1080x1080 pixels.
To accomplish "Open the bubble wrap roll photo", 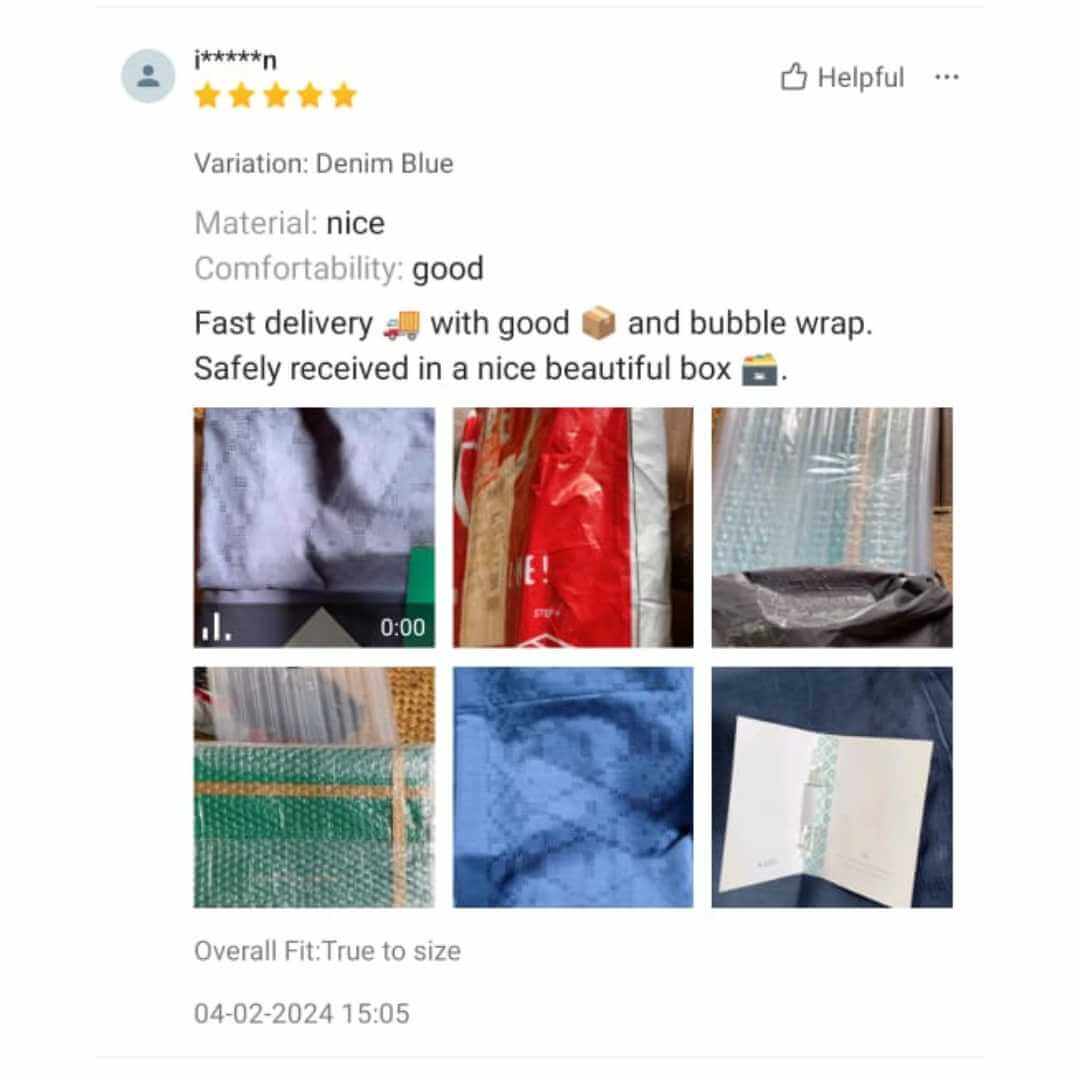I will coord(832,528).
